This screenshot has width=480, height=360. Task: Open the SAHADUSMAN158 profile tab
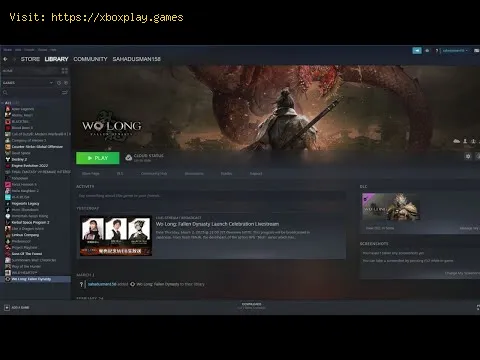tap(136, 59)
